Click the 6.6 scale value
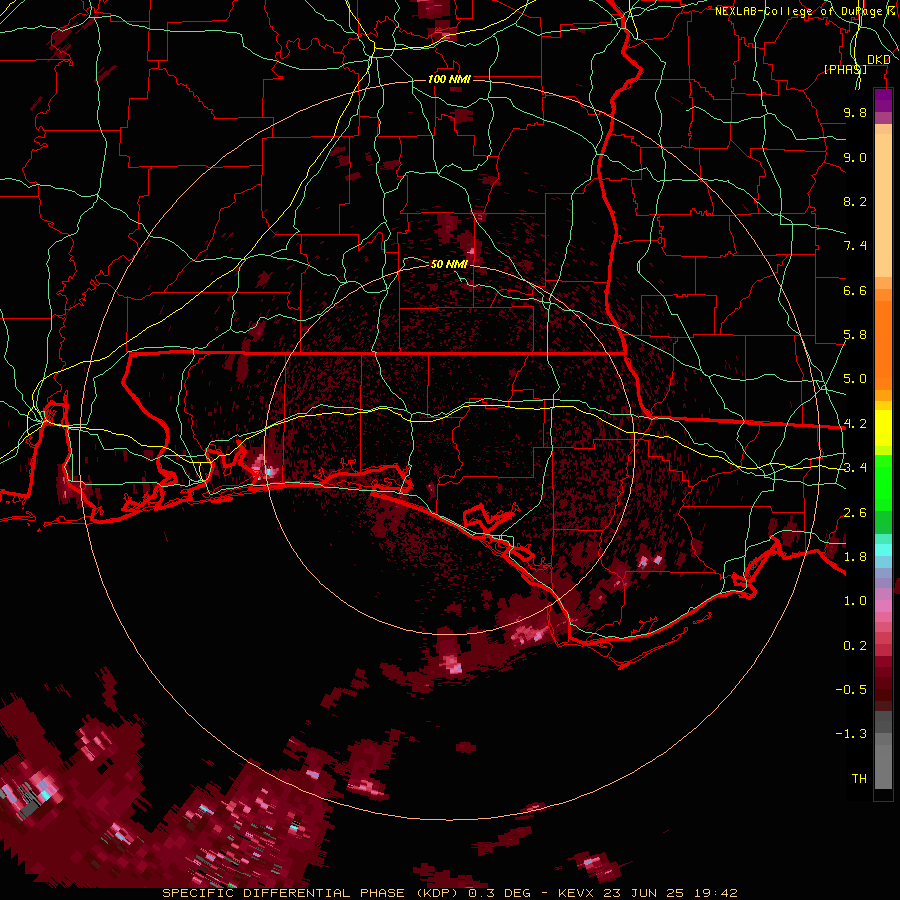This screenshot has width=900, height=900. point(855,290)
